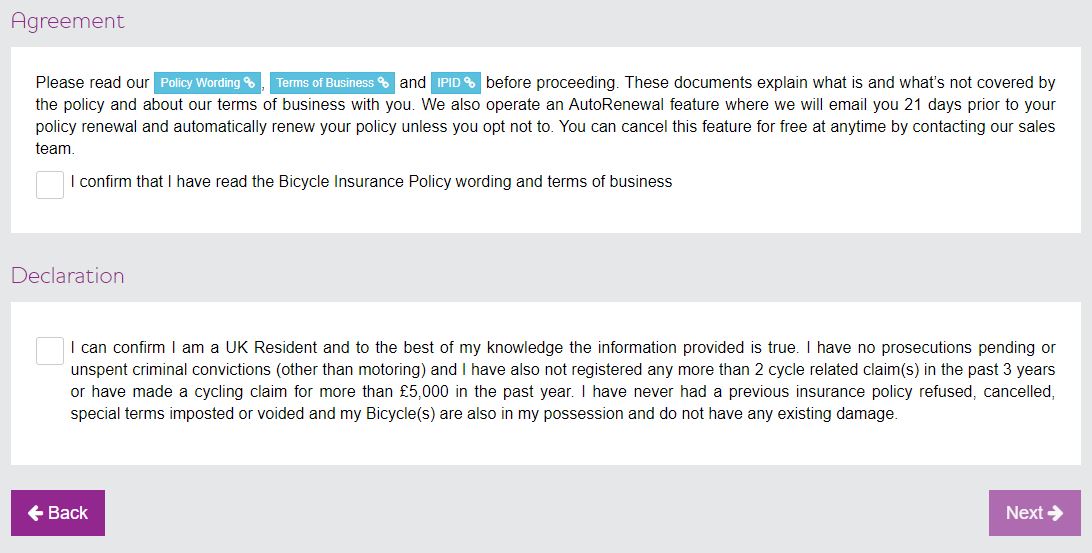The width and height of the screenshot is (1092, 553).
Task: Proceed using the Next button
Action: click(x=1034, y=513)
